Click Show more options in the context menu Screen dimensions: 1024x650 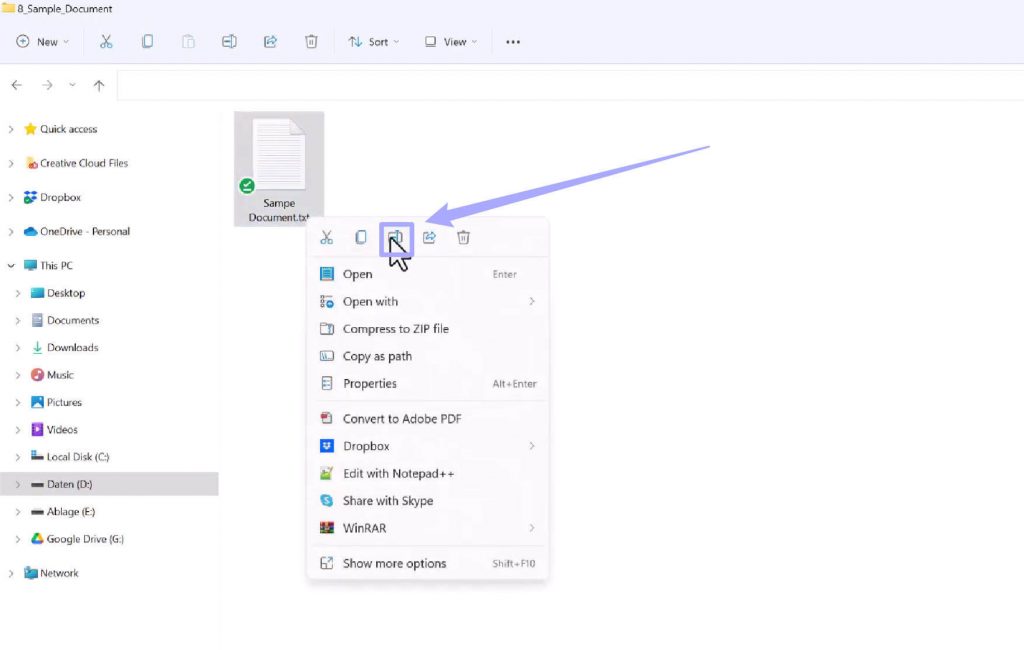(394, 563)
